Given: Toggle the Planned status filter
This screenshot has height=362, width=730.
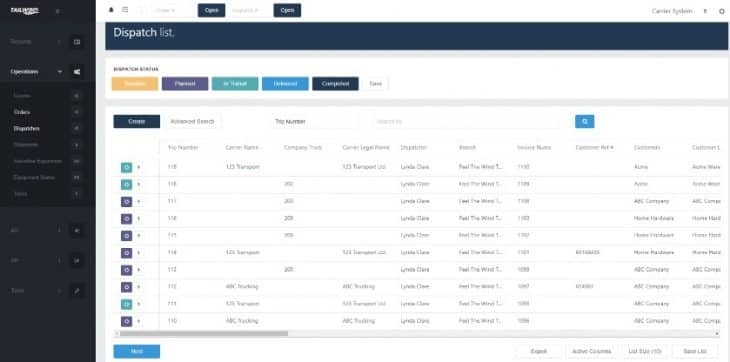Looking at the screenshot, I should coord(185,84).
